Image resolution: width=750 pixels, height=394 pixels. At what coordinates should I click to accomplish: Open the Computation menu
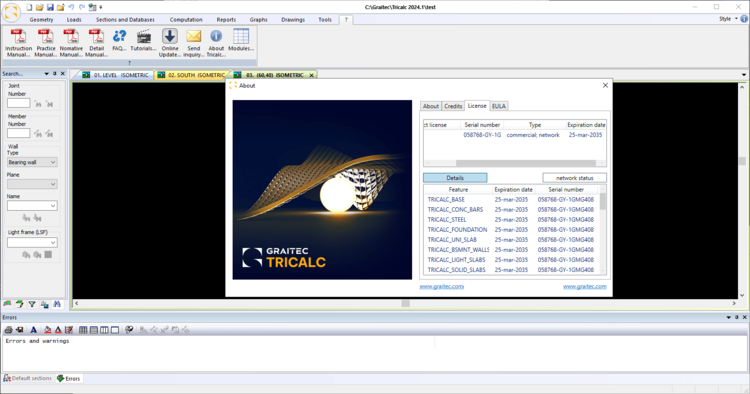click(x=186, y=20)
